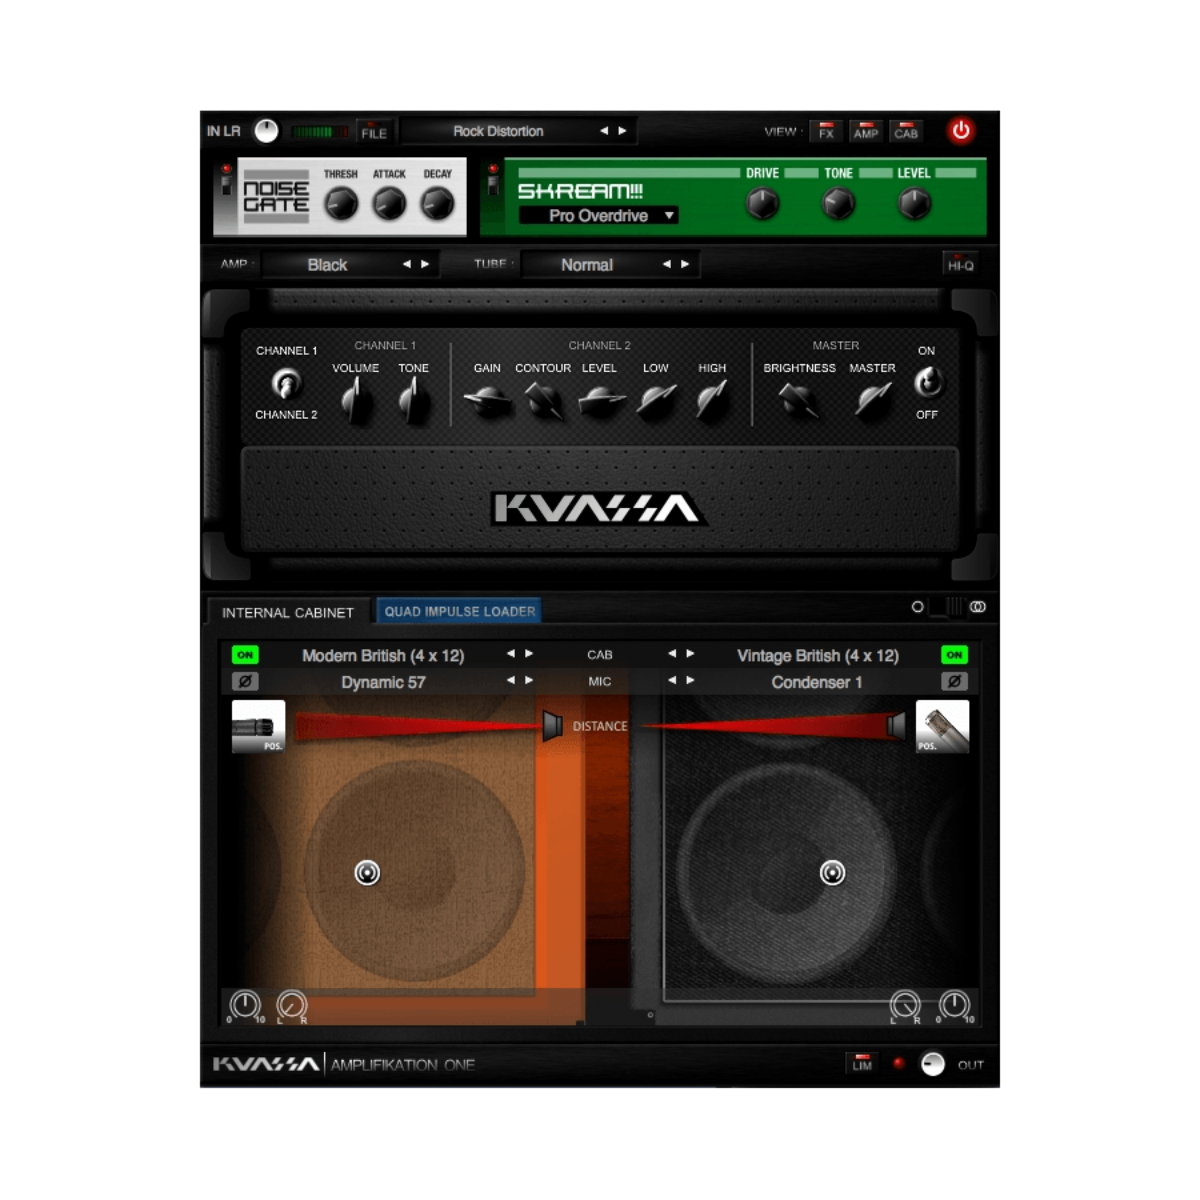Screen dimensions: 1200x1200
Task: Click the left cabinet L-R pan knob
Action: [x=291, y=1004]
